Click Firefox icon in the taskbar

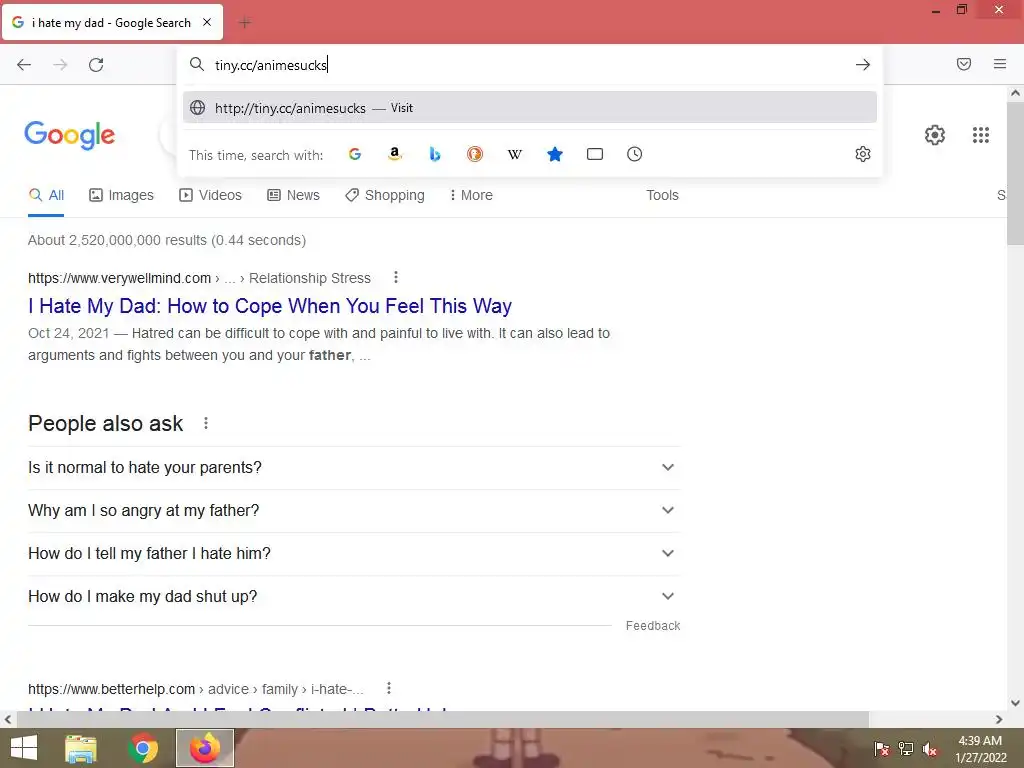click(x=205, y=748)
